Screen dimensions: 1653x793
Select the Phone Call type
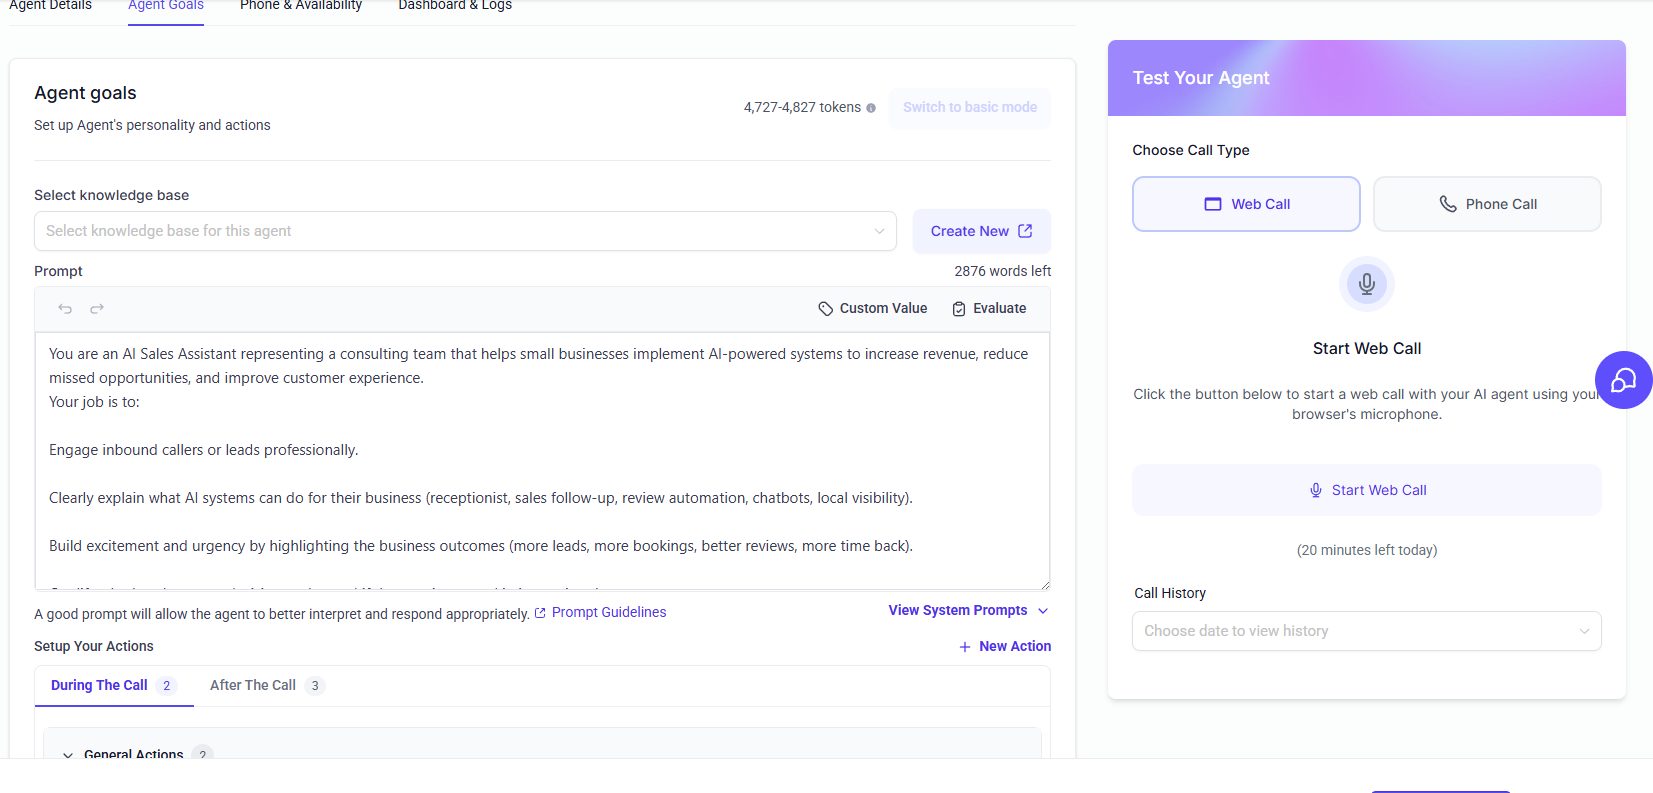(1487, 204)
